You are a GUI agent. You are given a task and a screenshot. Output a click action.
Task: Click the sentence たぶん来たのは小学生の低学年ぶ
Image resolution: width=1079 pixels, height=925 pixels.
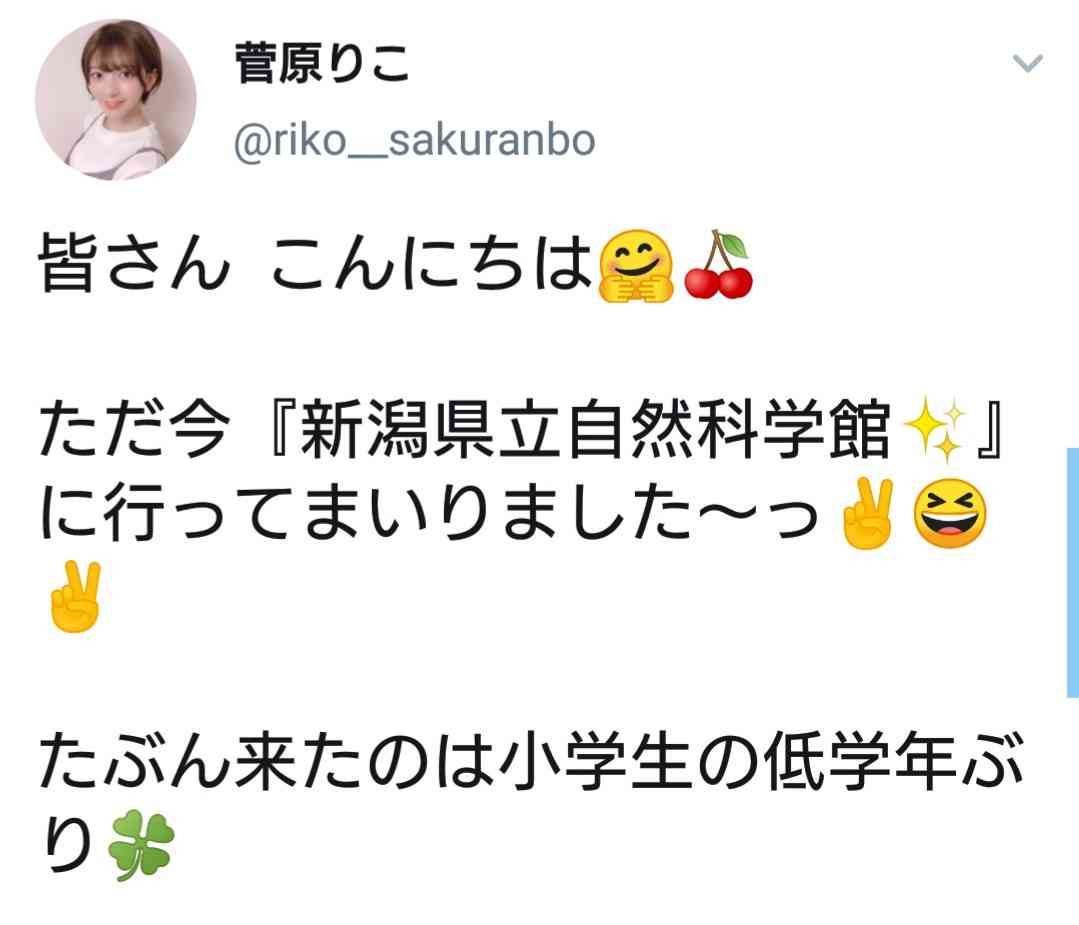tap(531, 763)
